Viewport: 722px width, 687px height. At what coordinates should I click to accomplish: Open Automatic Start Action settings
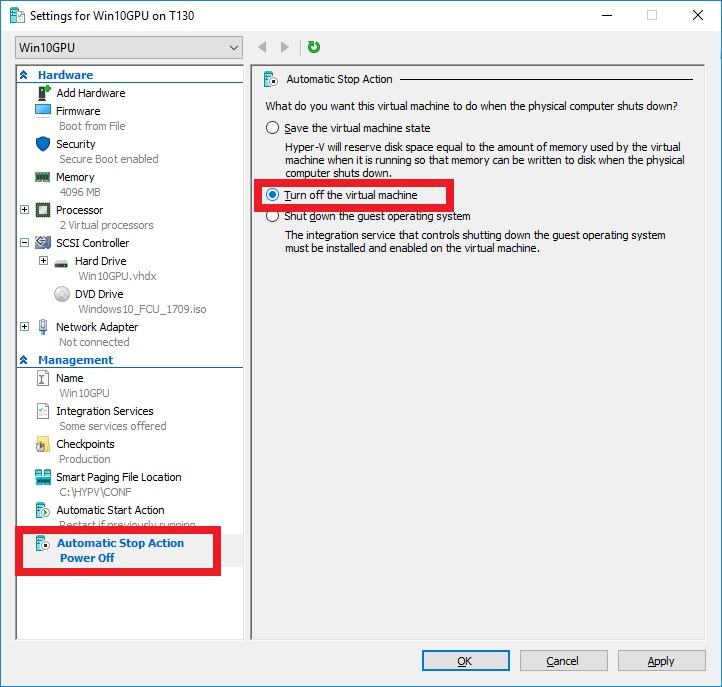(110, 510)
